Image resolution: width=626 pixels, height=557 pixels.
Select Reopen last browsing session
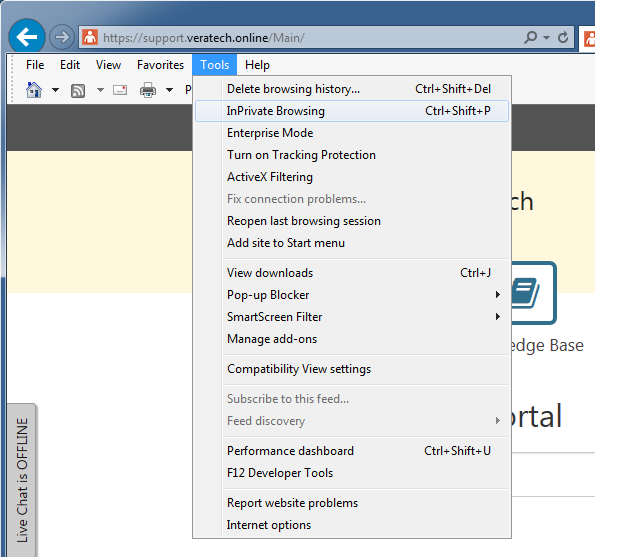(x=352, y=221)
